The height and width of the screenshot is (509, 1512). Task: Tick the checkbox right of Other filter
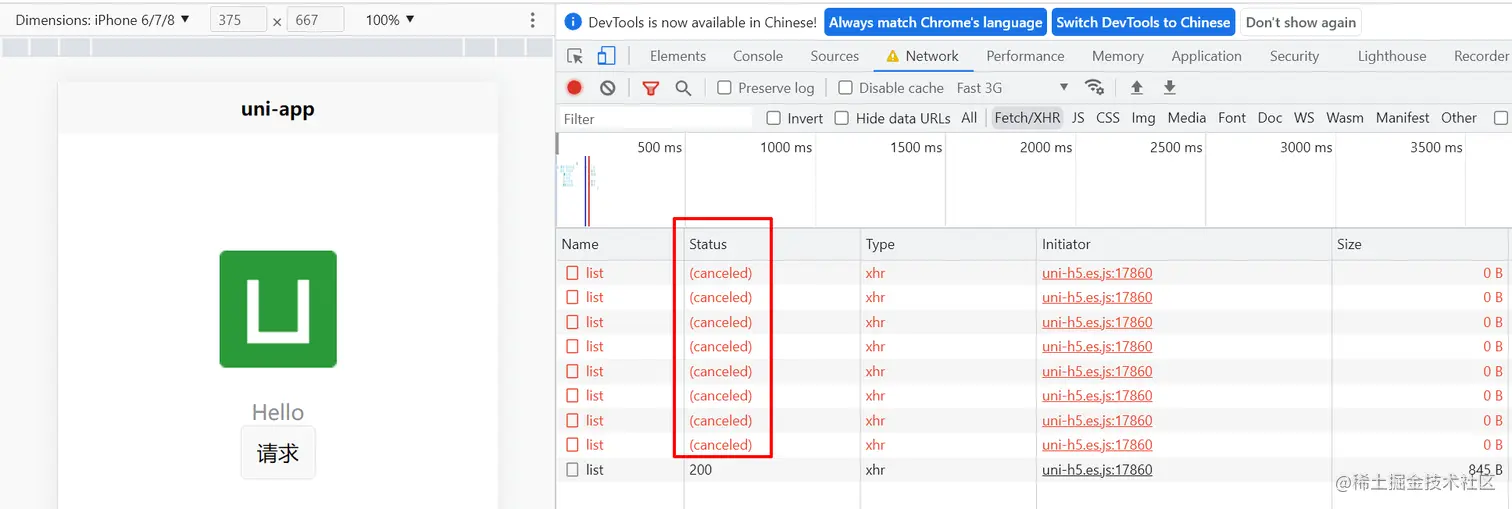coord(1500,118)
